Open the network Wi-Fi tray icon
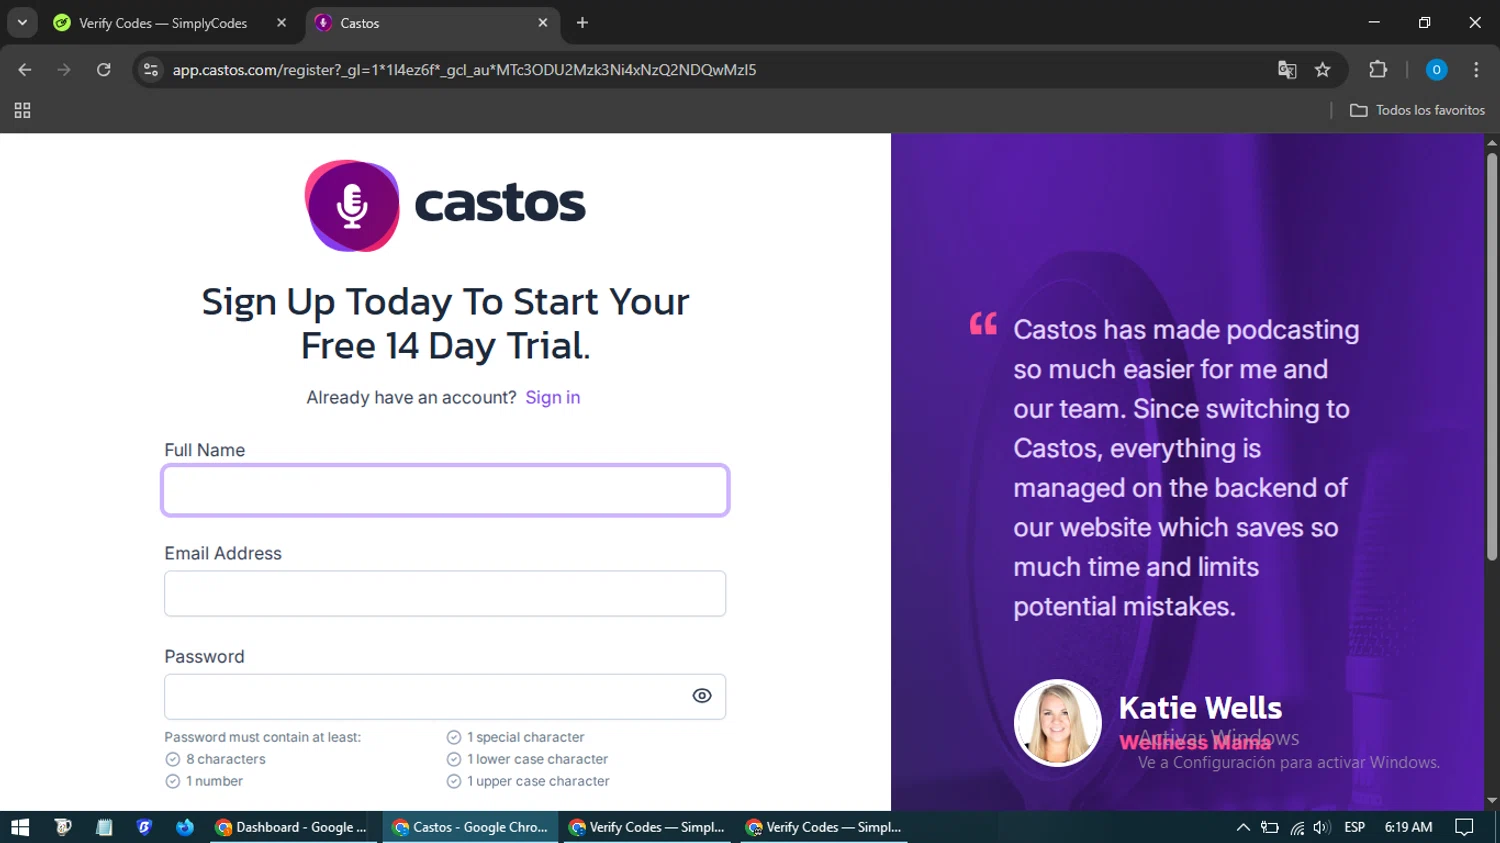Image resolution: width=1500 pixels, height=843 pixels. (1297, 827)
